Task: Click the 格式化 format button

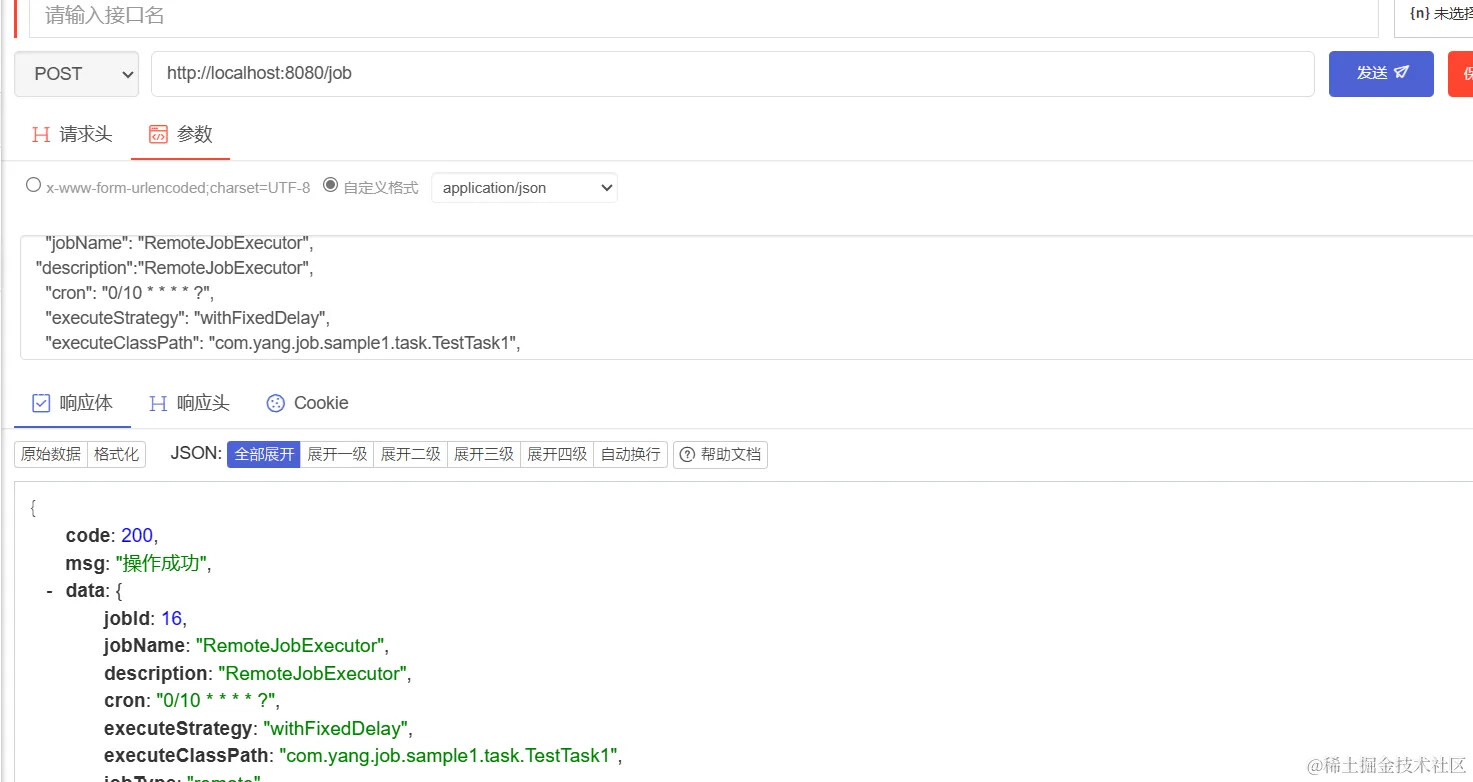Action: [x=117, y=454]
